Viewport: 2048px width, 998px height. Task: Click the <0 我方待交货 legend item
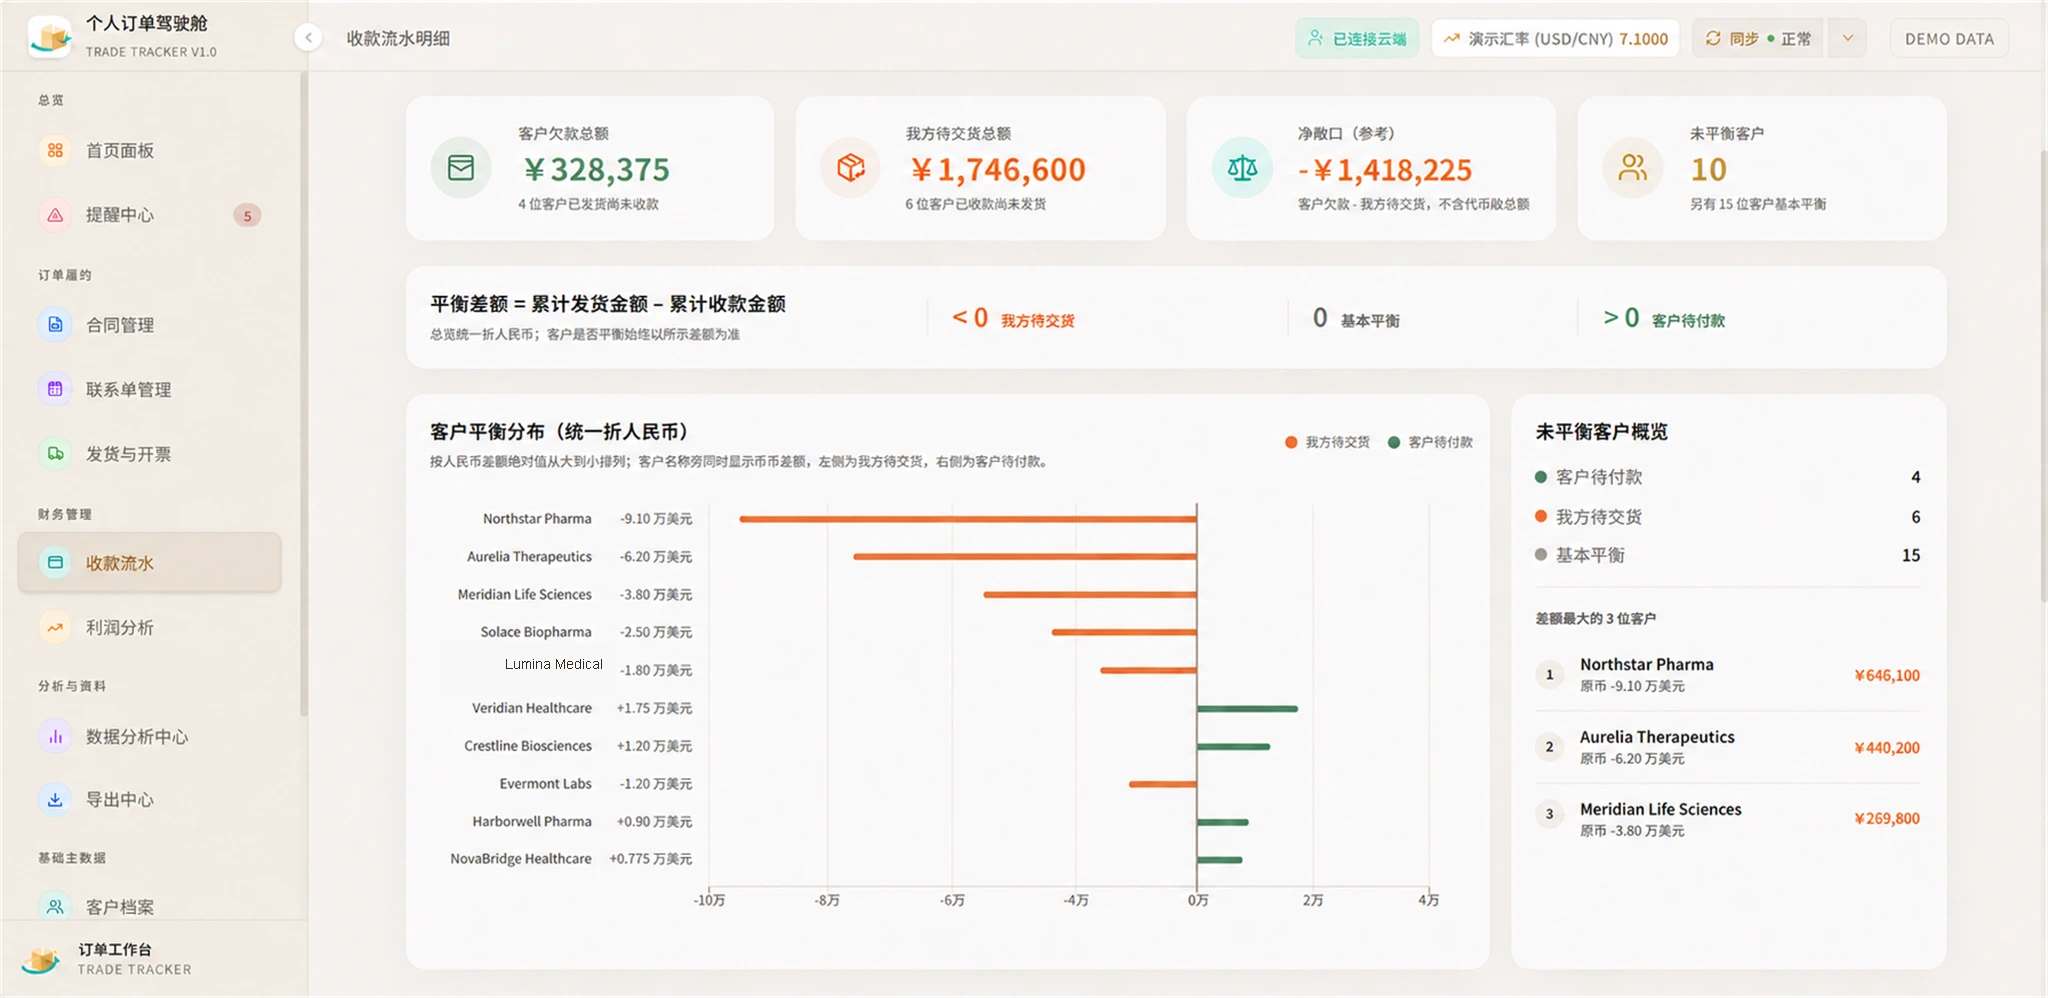[x=1013, y=319]
